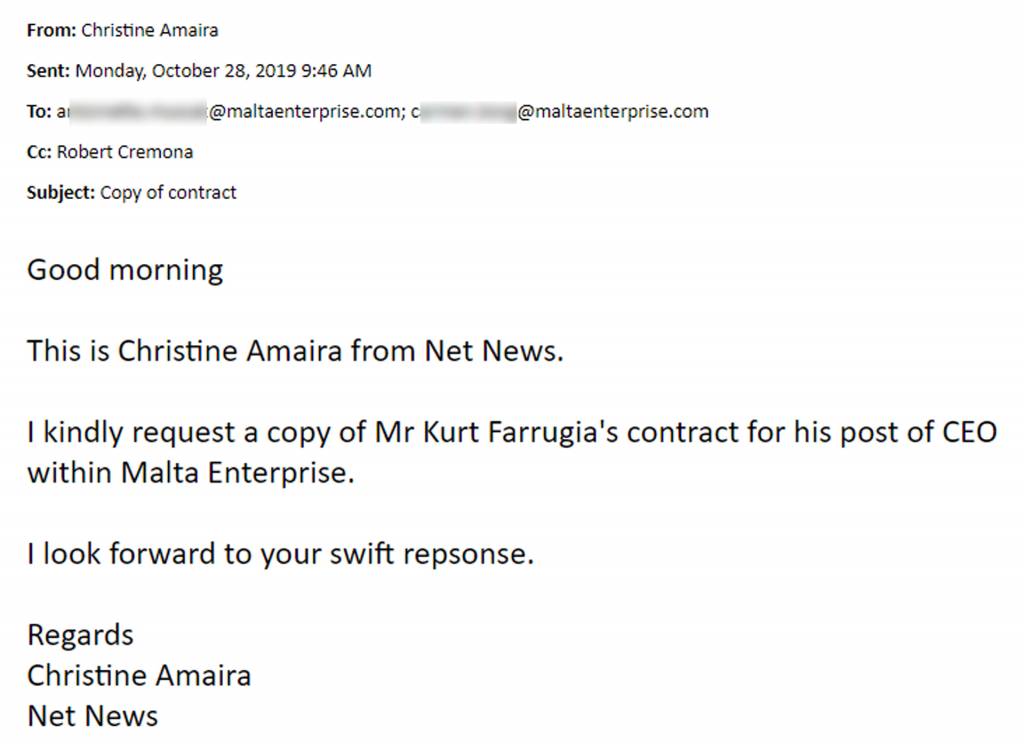
Task: Click the words Net News in introduction
Action: (x=494, y=351)
